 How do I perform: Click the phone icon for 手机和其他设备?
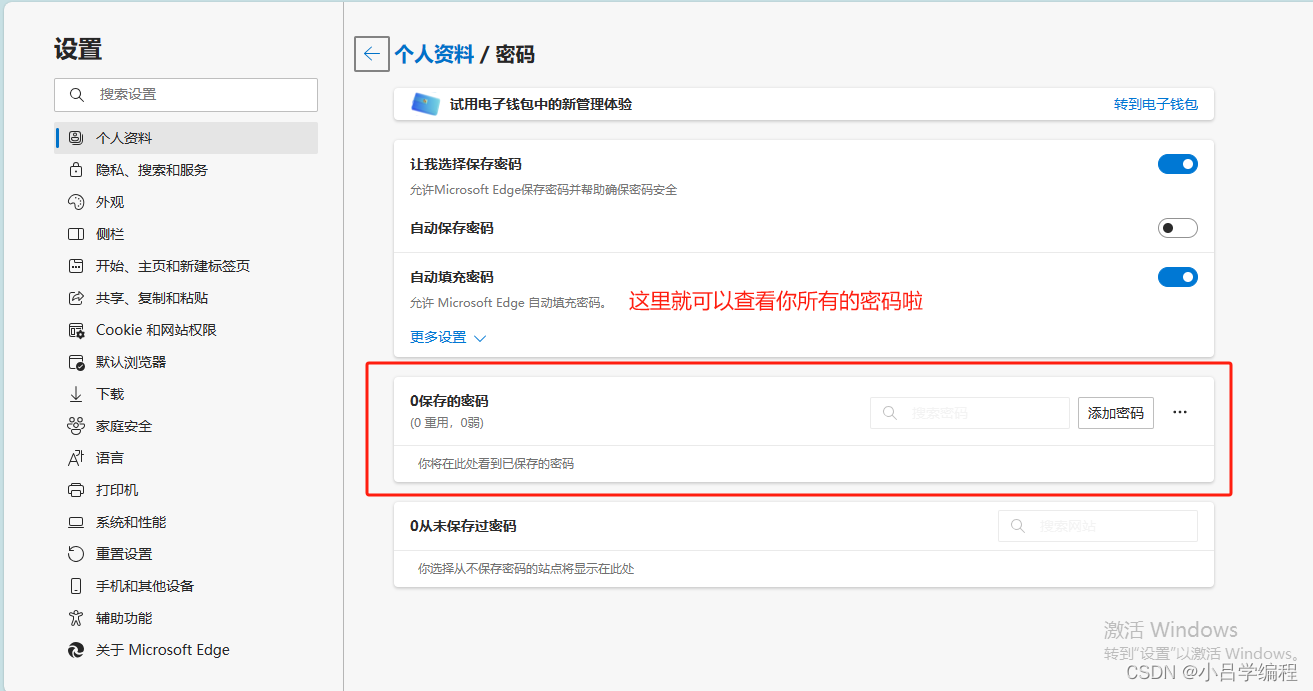(76, 586)
